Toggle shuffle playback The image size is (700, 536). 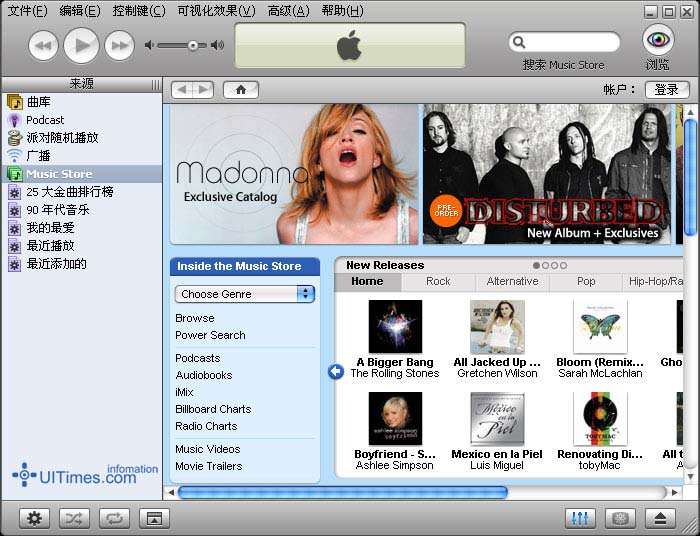pyautogui.click(x=74, y=518)
